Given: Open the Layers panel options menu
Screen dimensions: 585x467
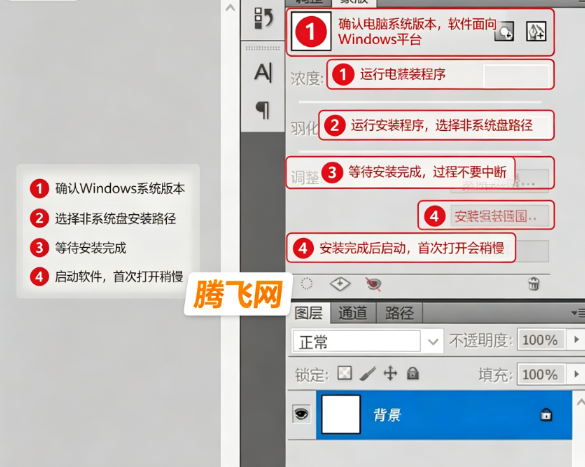Looking at the screenshot, I should 579,313.
